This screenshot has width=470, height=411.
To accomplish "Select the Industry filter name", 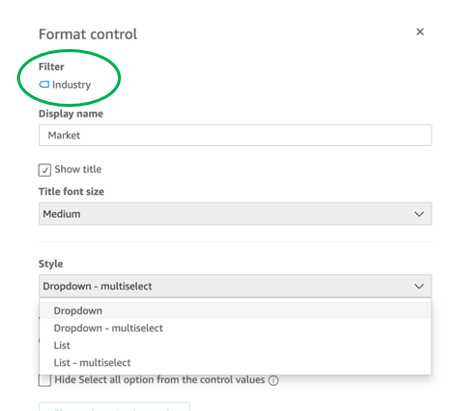I will (x=71, y=85).
